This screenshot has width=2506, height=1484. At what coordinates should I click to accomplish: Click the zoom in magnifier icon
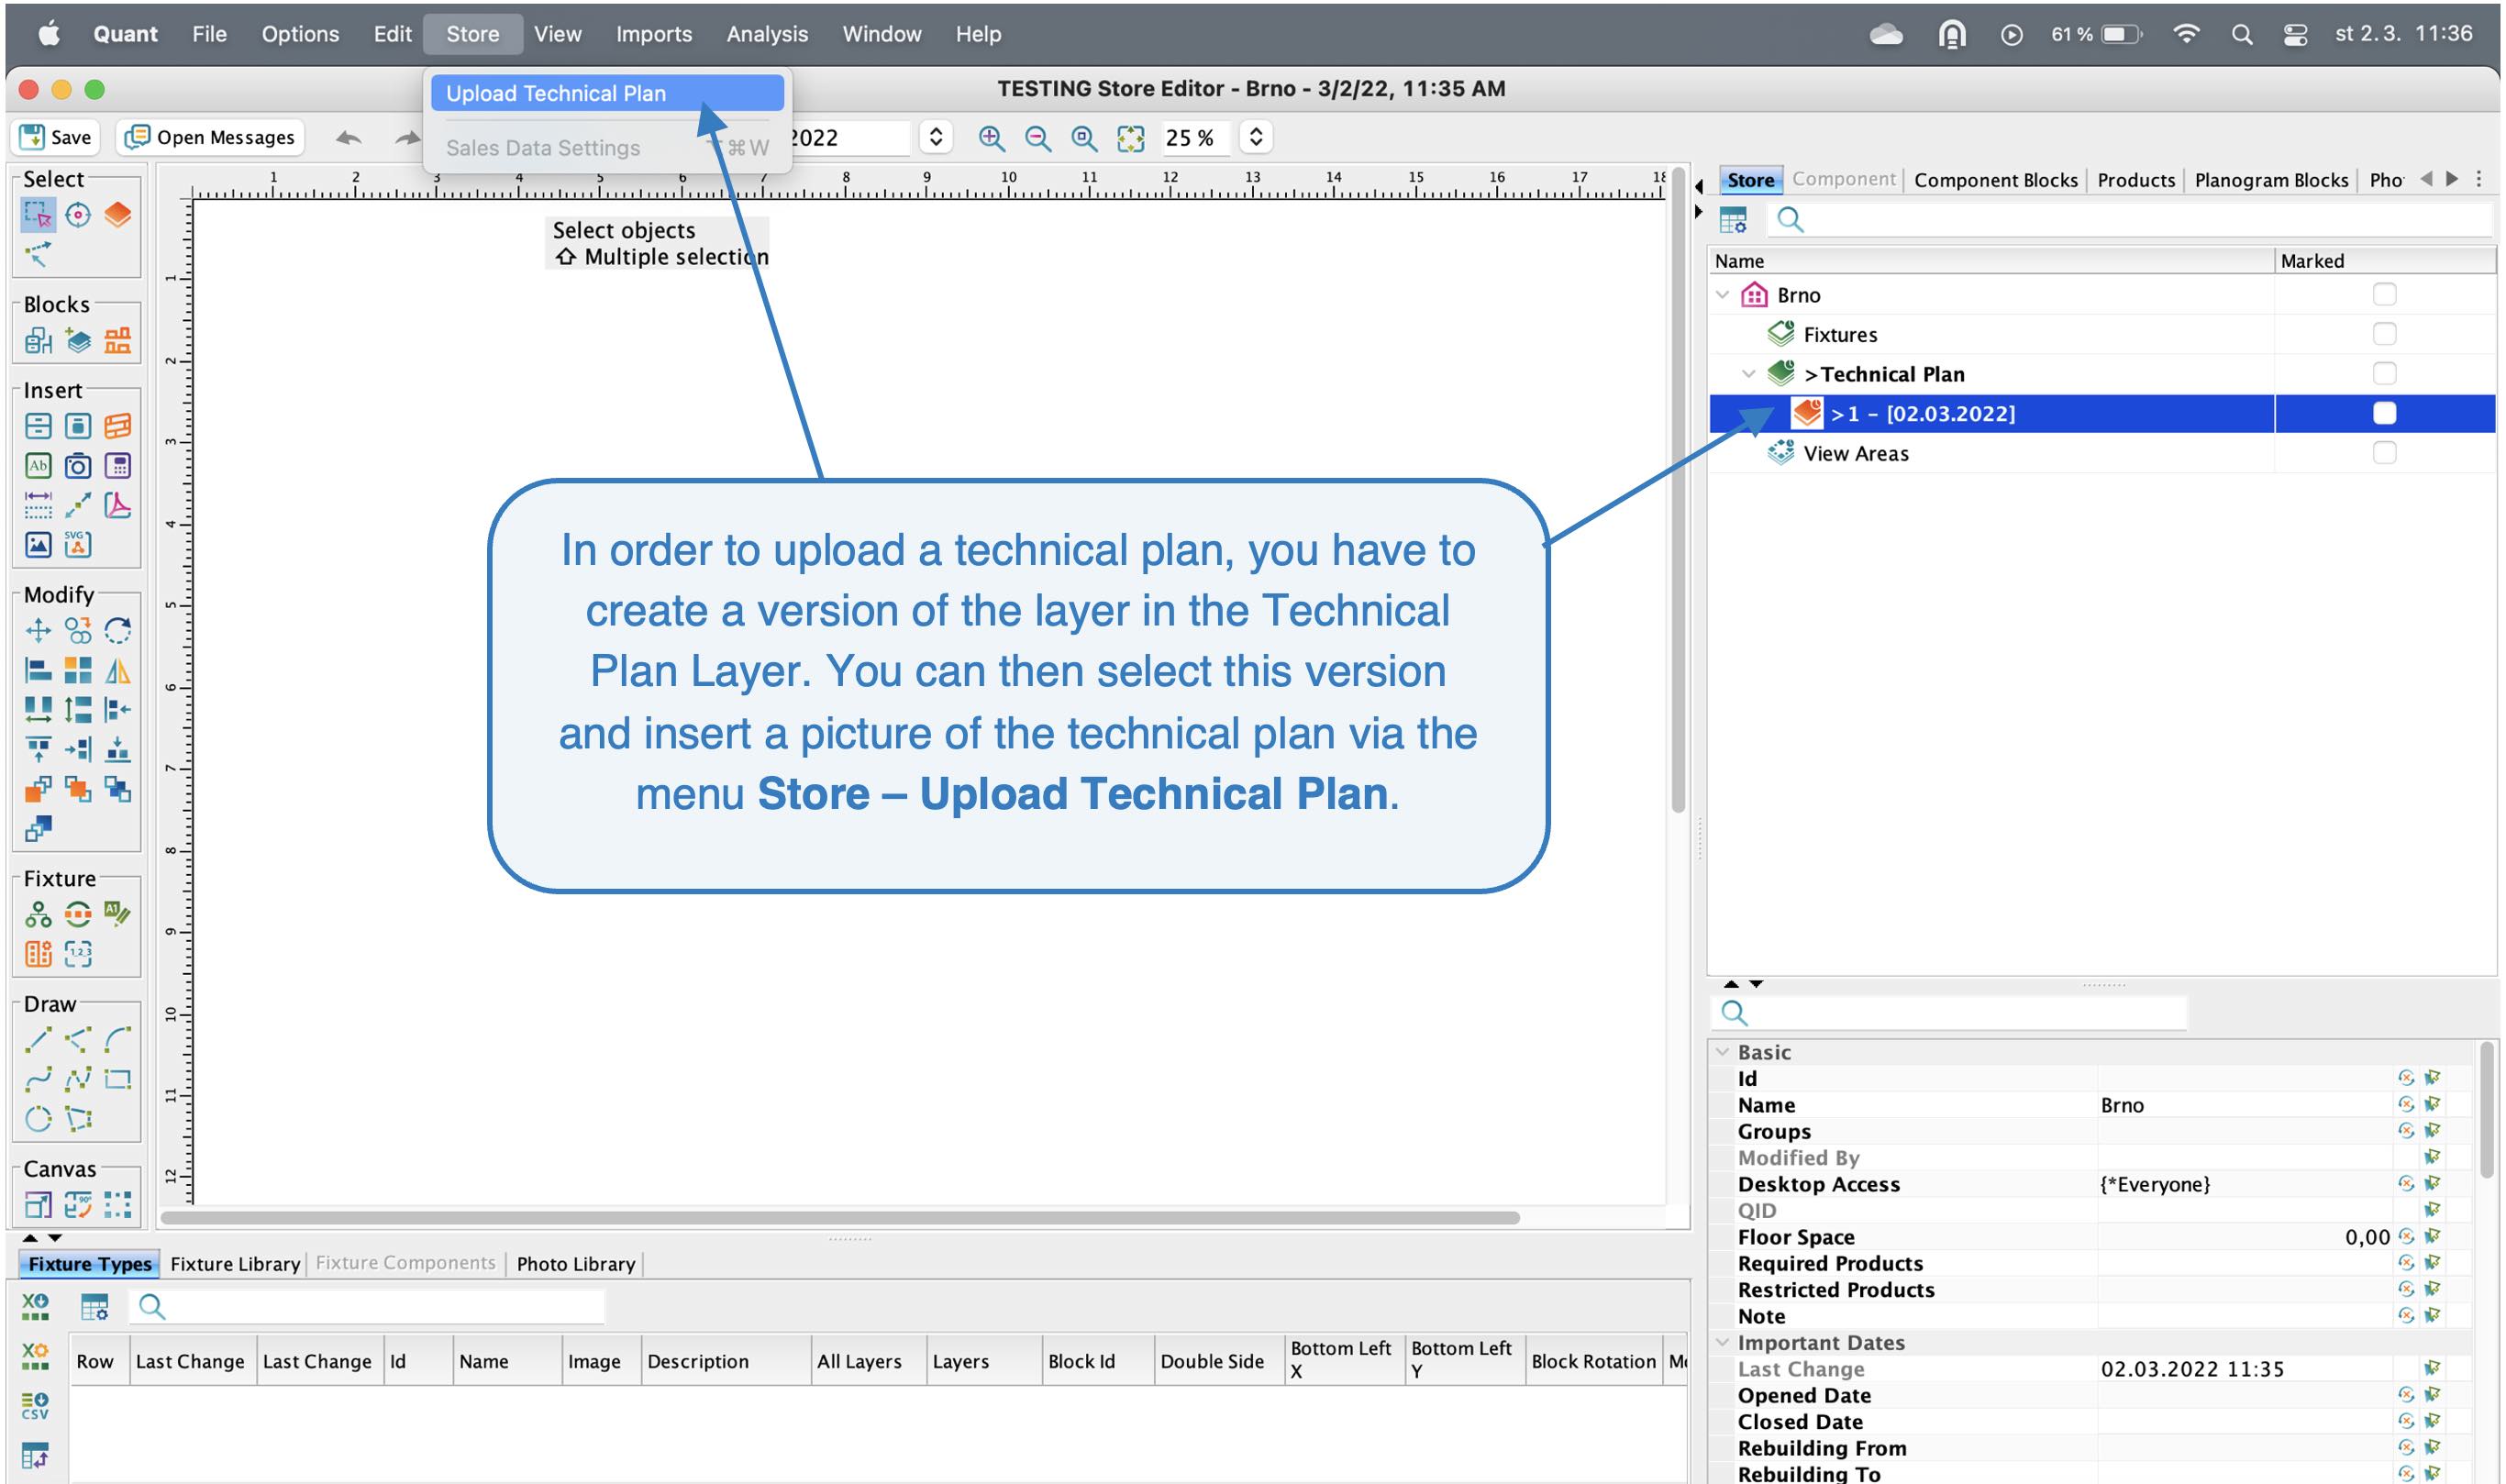pos(991,138)
